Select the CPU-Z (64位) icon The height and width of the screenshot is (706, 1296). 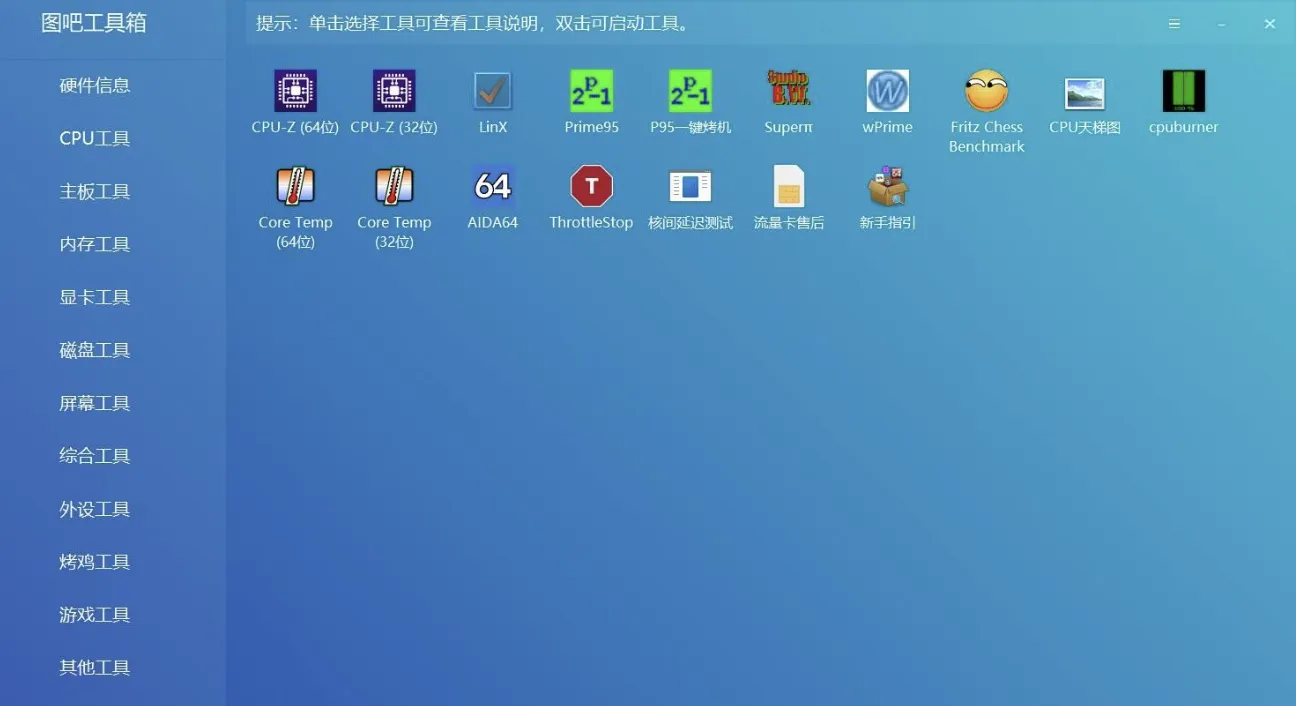pos(295,91)
